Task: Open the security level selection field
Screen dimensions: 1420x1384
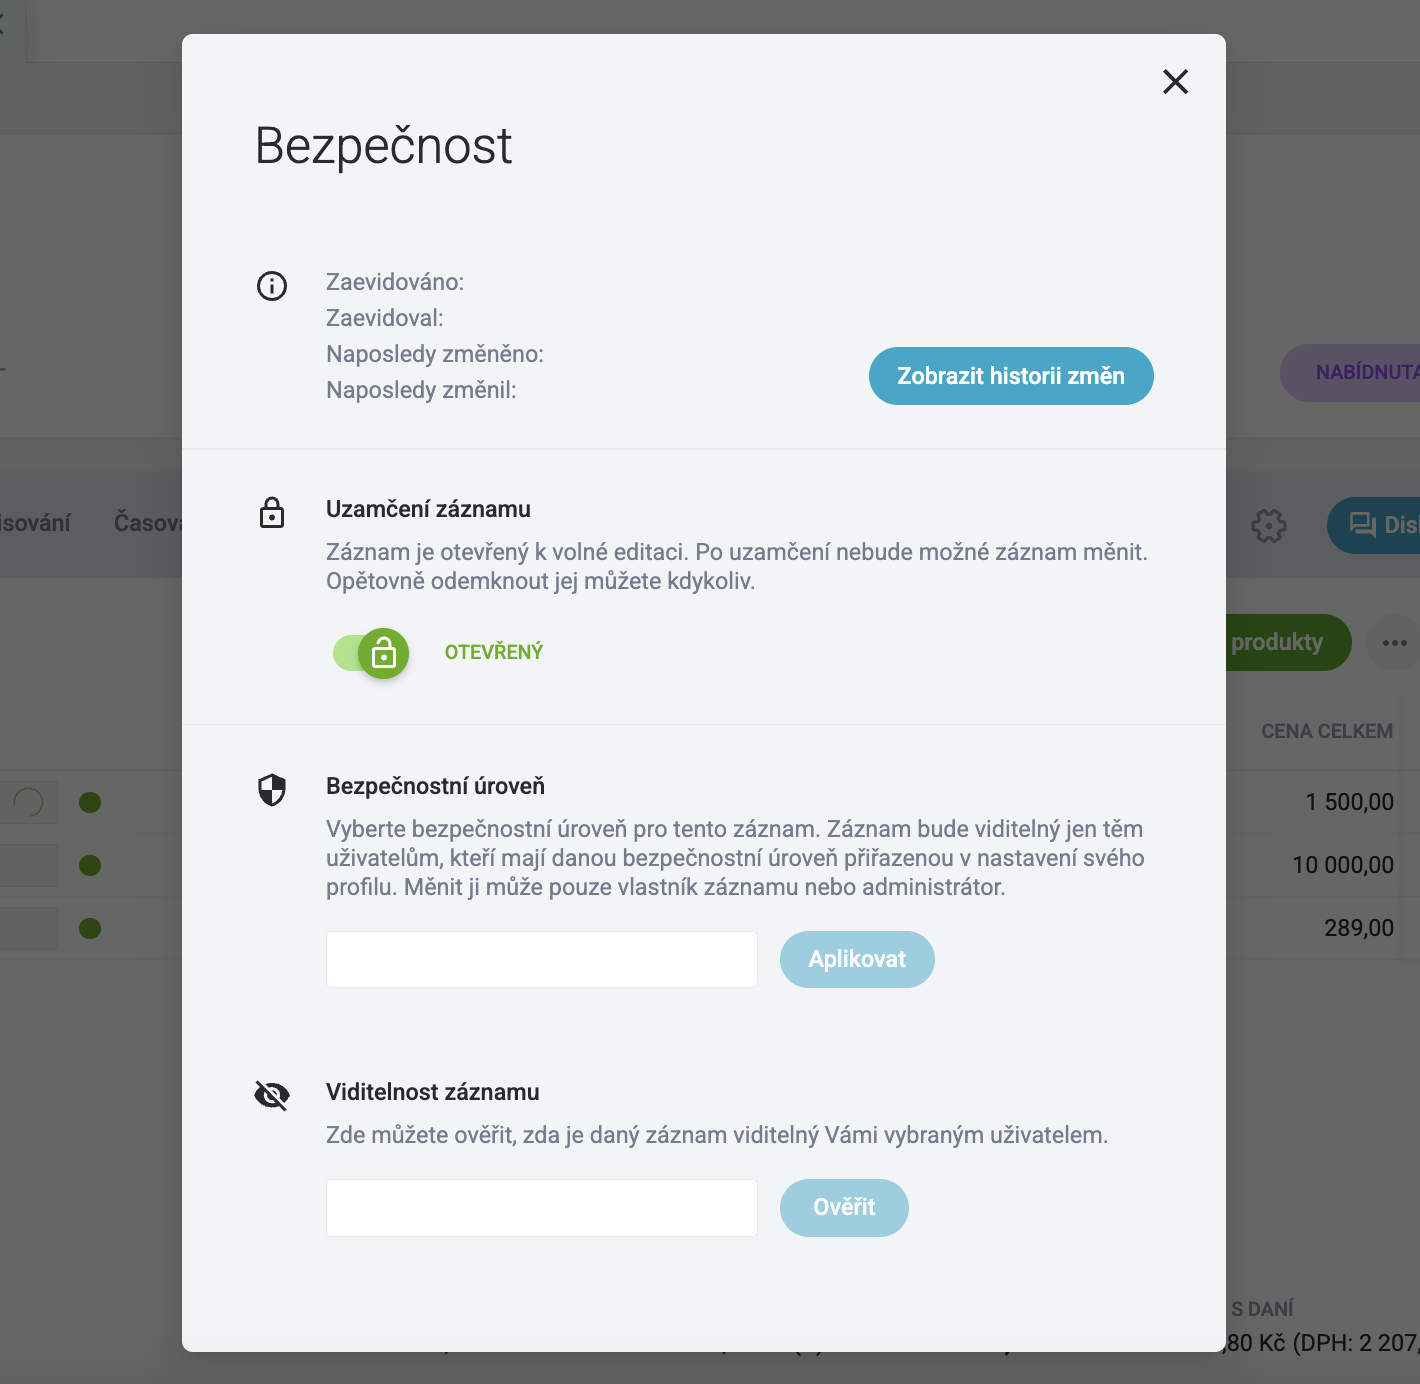Action: (x=542, y=960)
